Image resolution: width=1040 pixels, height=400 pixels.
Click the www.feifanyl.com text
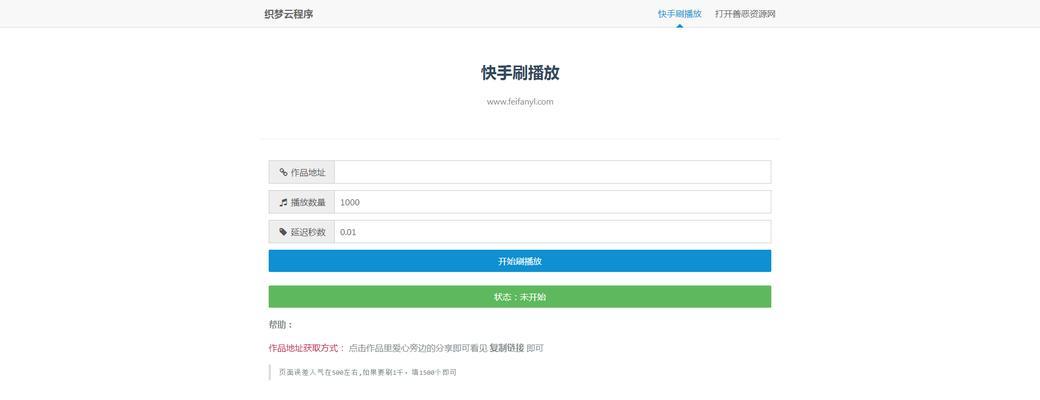pos(520,101)
